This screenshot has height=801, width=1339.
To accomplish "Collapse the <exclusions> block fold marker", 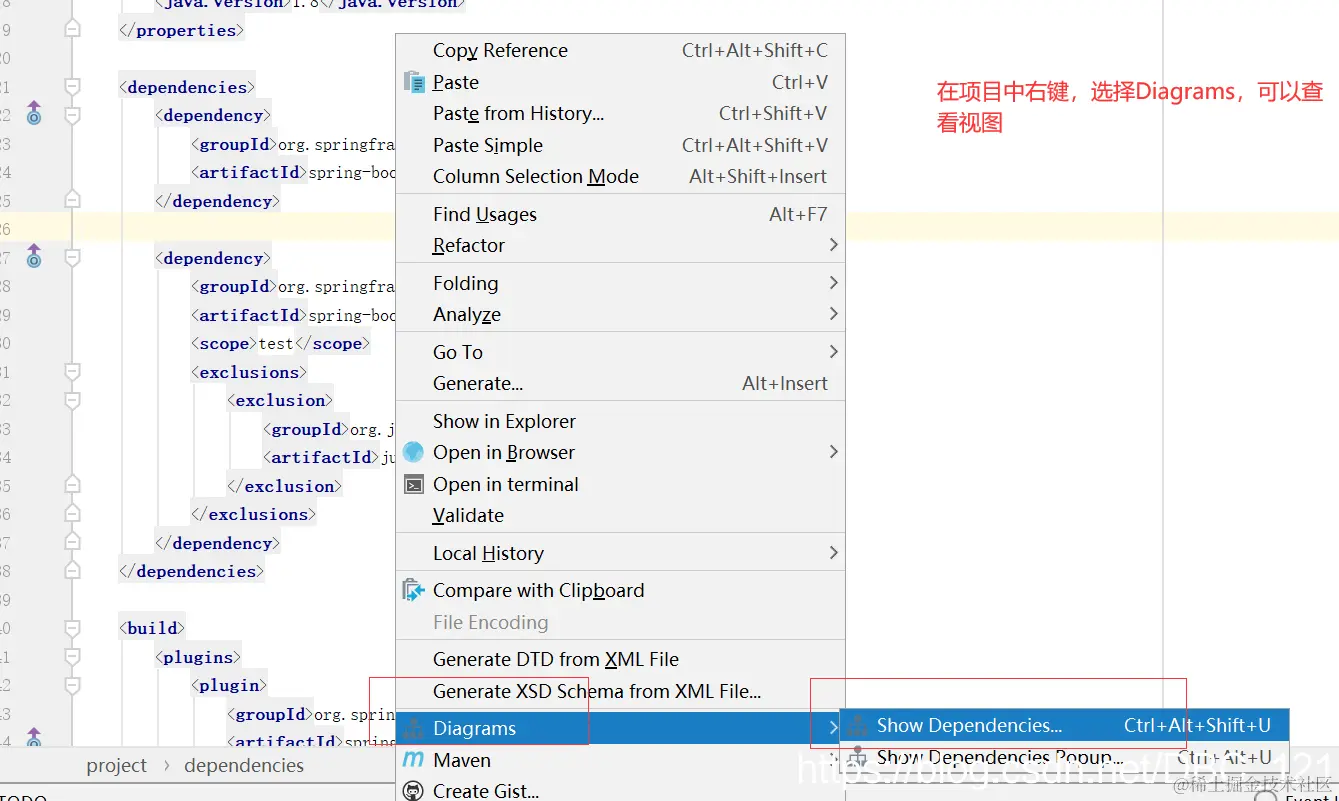I will point(71,372).
